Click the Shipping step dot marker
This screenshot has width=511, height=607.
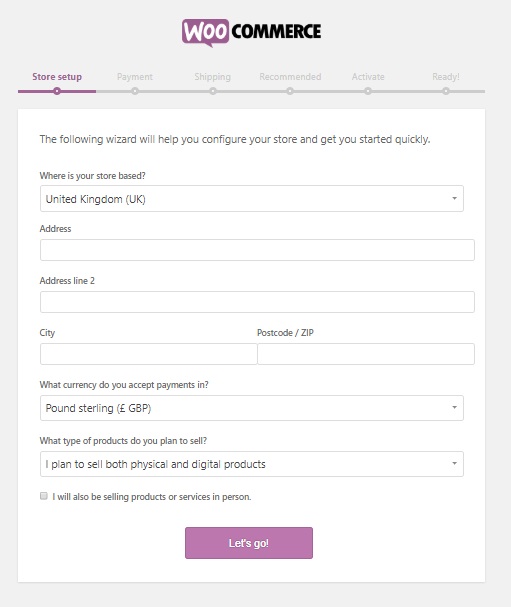click(x=213, y=91)
